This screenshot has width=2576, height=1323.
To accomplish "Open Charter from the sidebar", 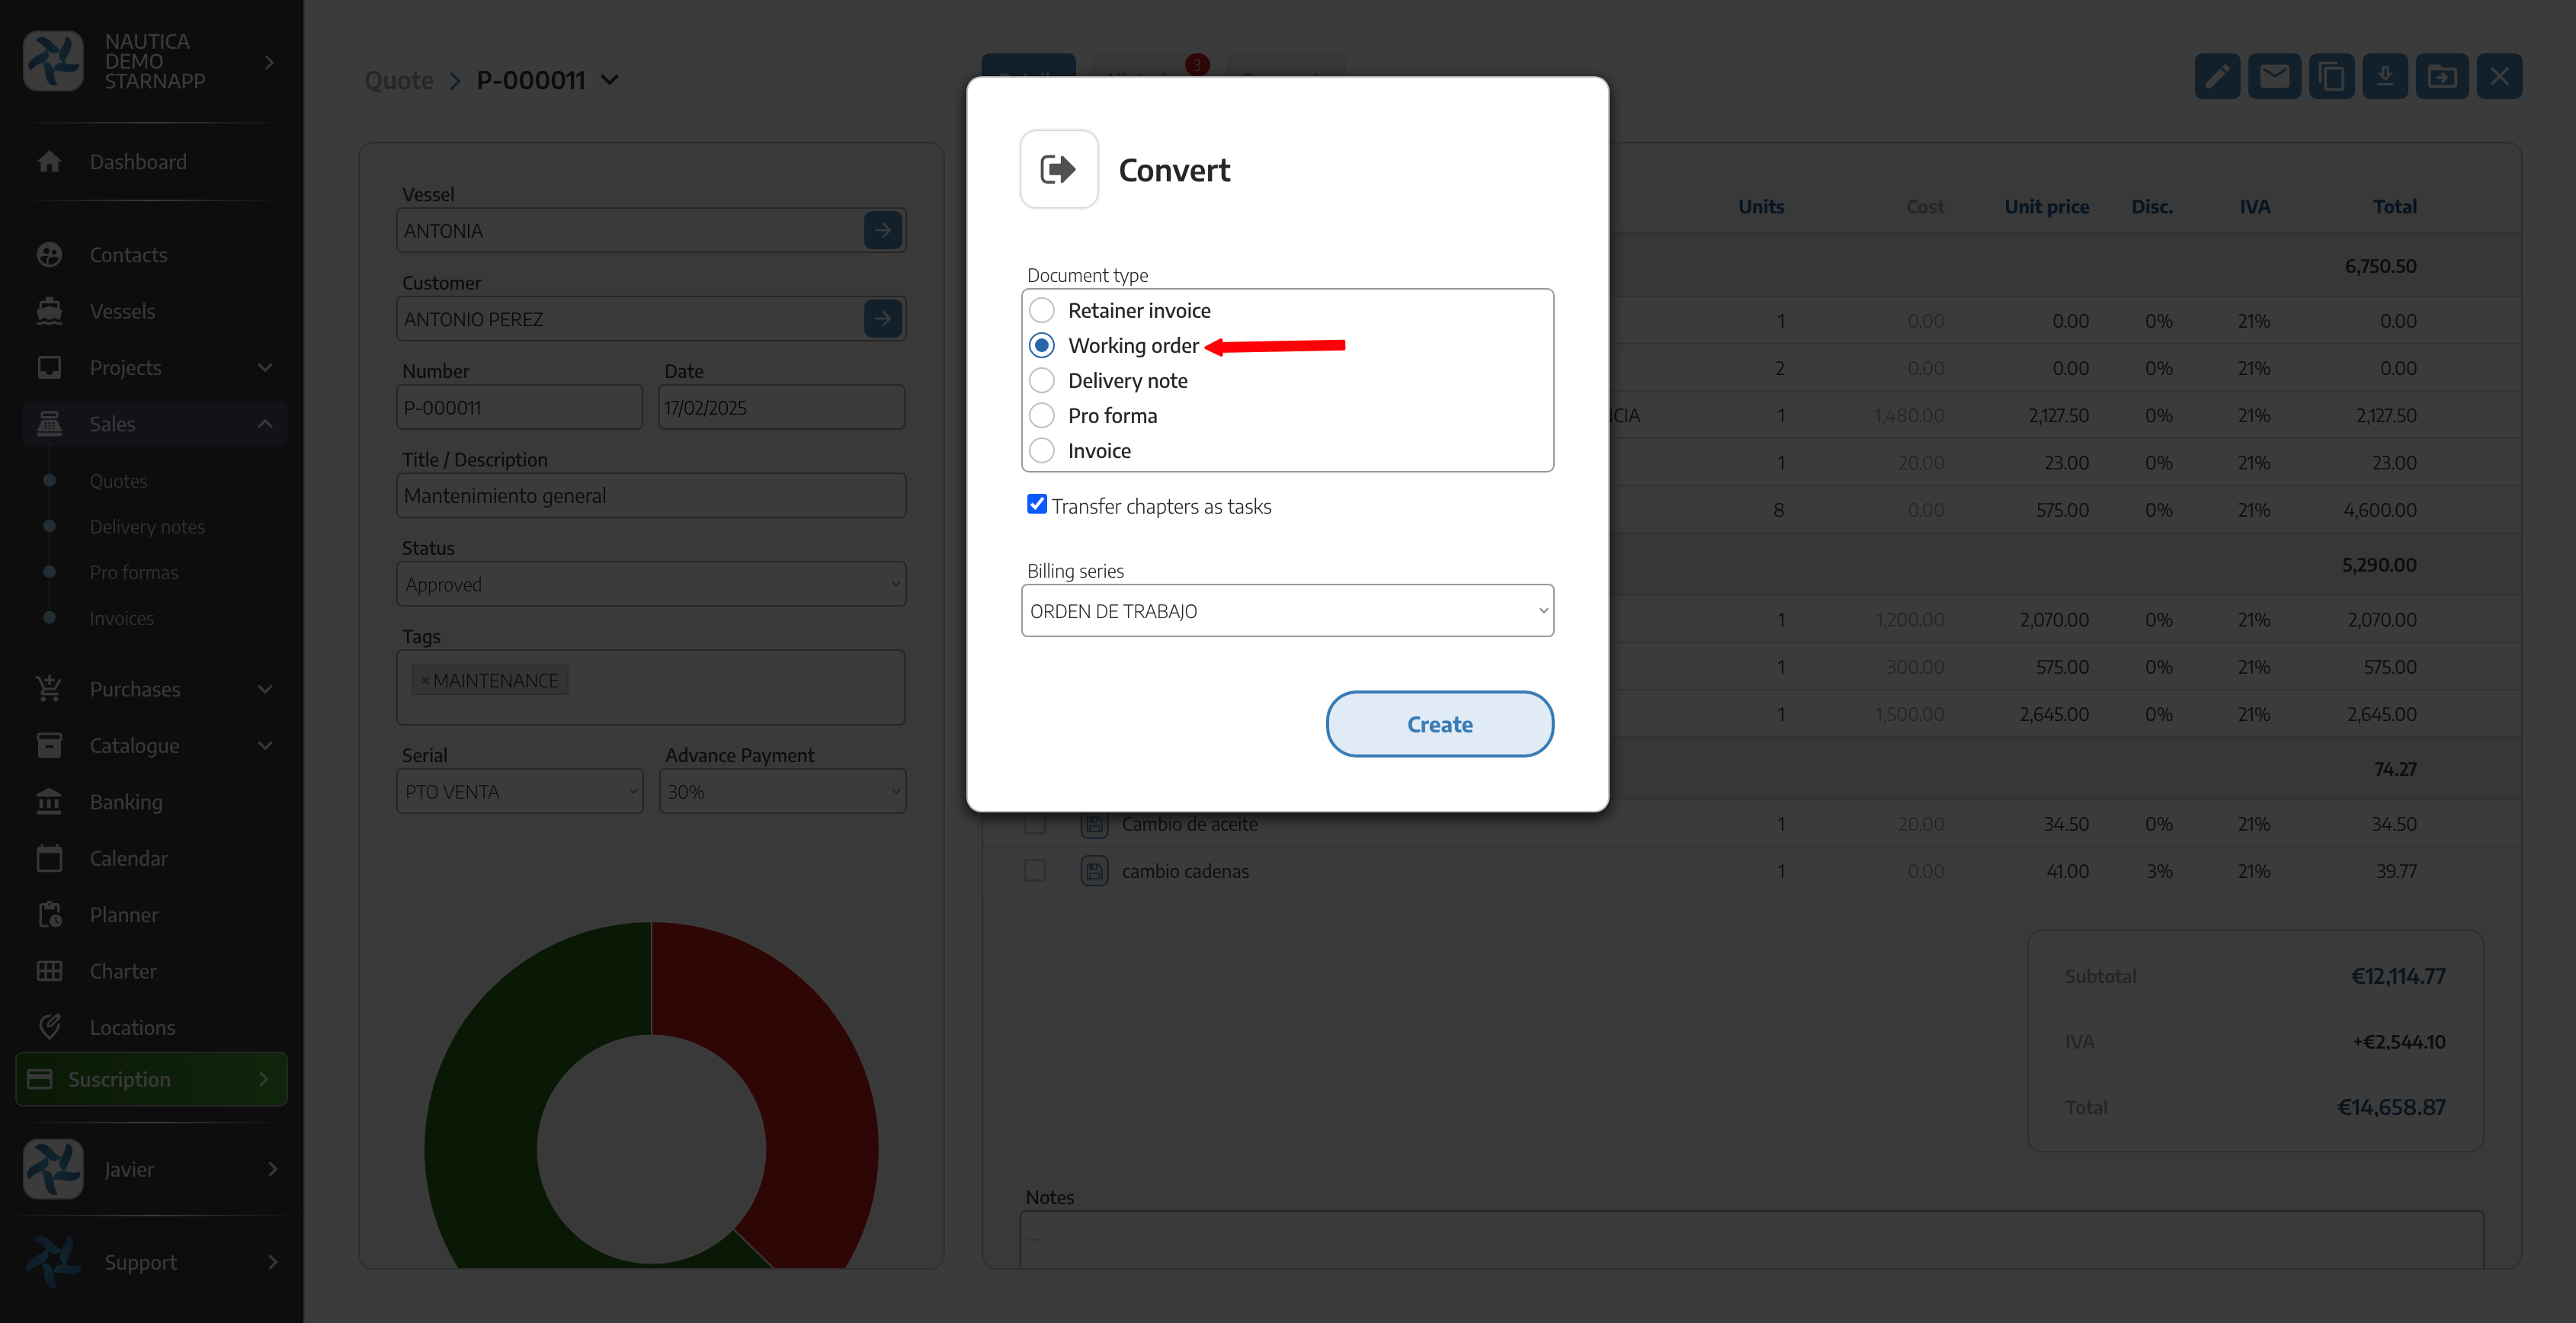I will click(x=123, y=971).
